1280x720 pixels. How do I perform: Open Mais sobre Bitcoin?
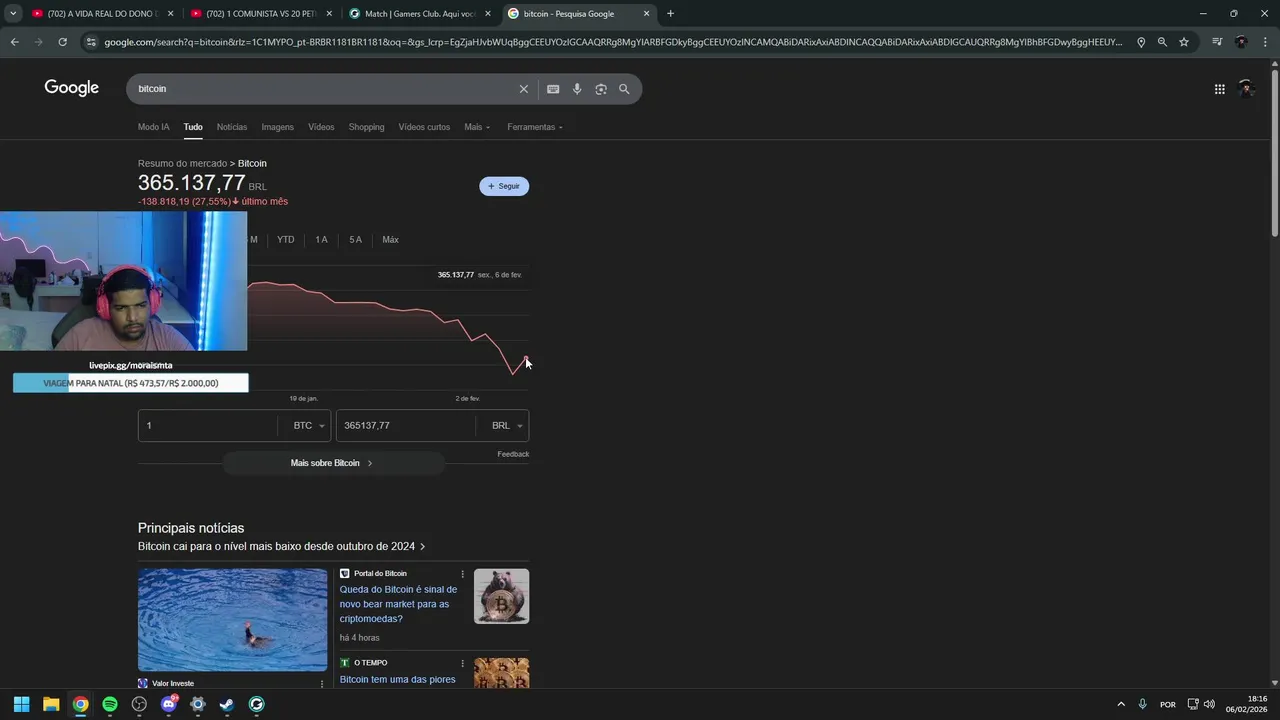pyautogui.click(x=333, y=463)
